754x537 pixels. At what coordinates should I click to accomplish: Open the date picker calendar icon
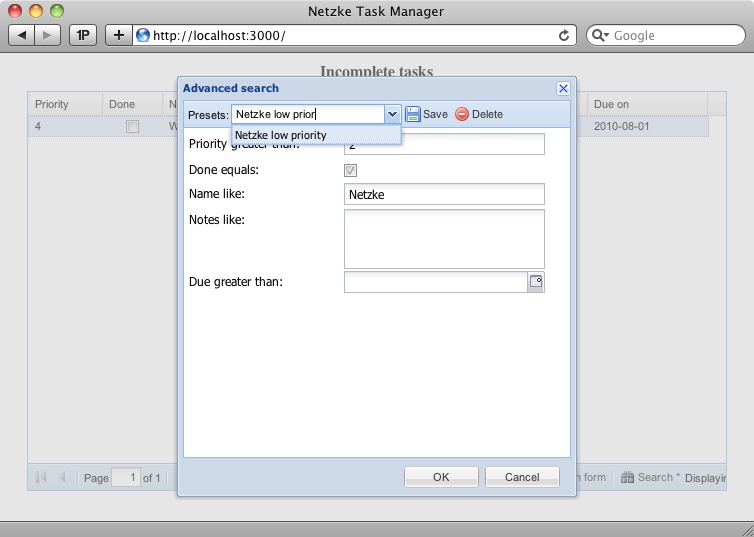(536, 282)
